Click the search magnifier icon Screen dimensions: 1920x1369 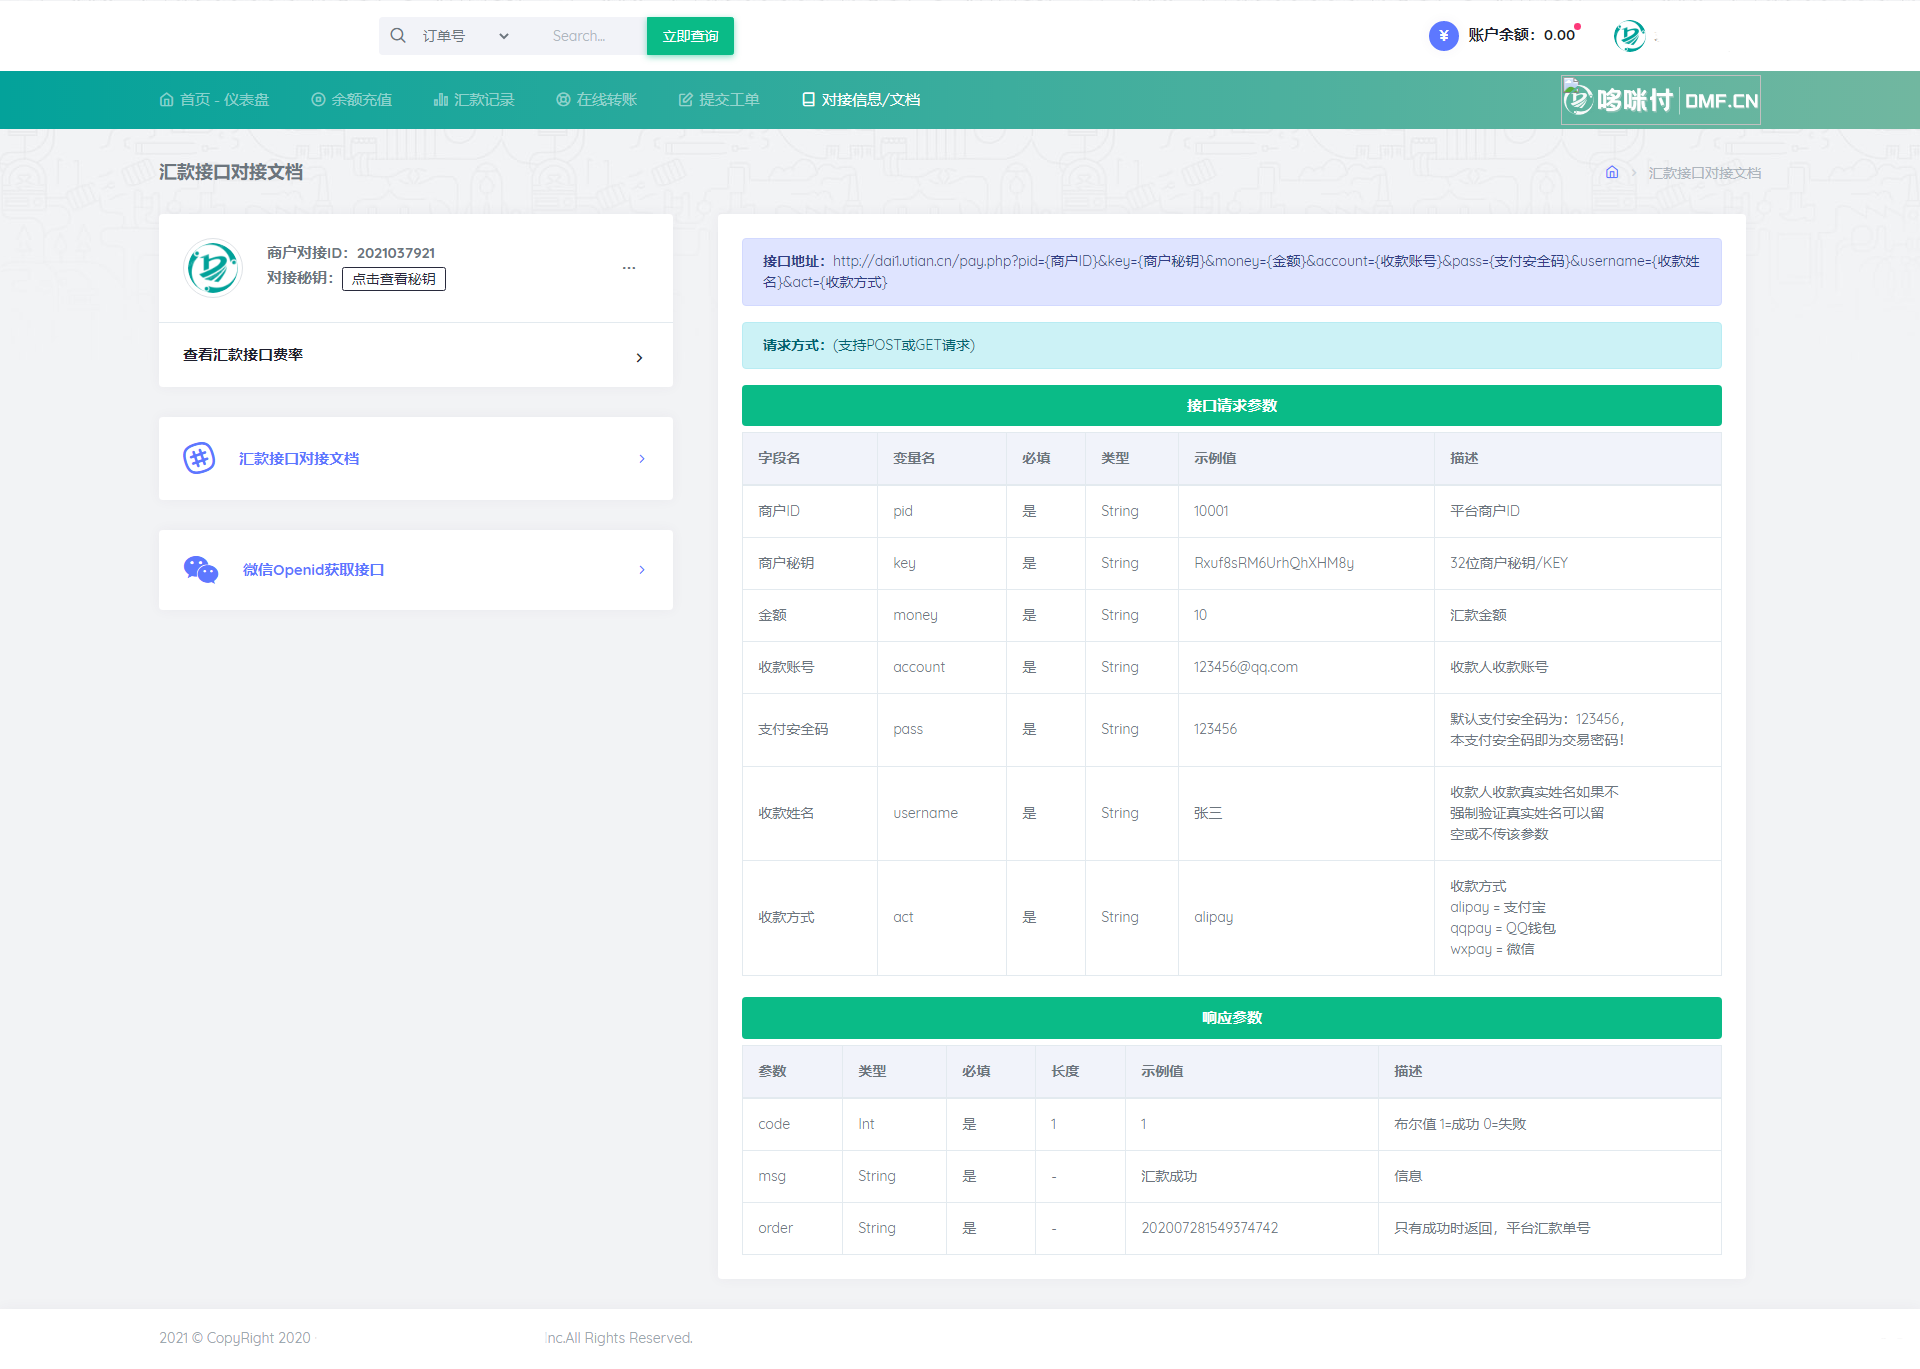coord(398,36)
